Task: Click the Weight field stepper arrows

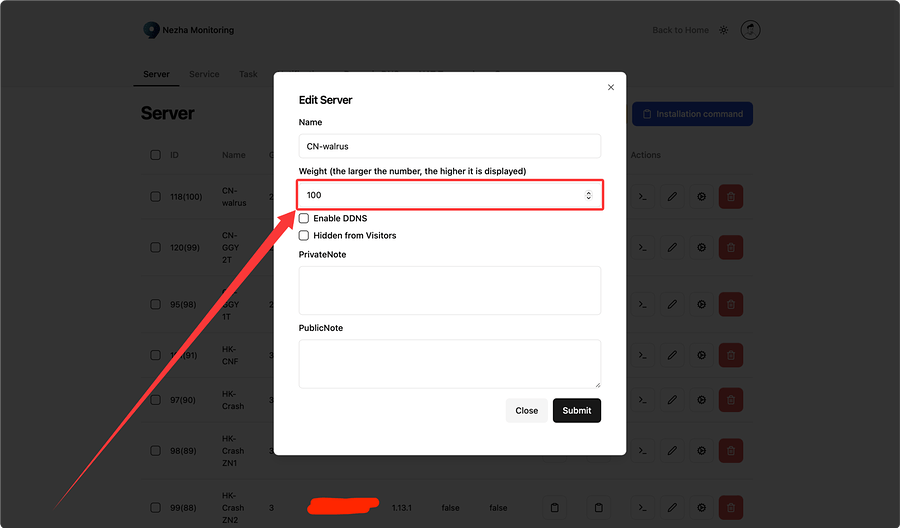Action: [x=588, y=195]
